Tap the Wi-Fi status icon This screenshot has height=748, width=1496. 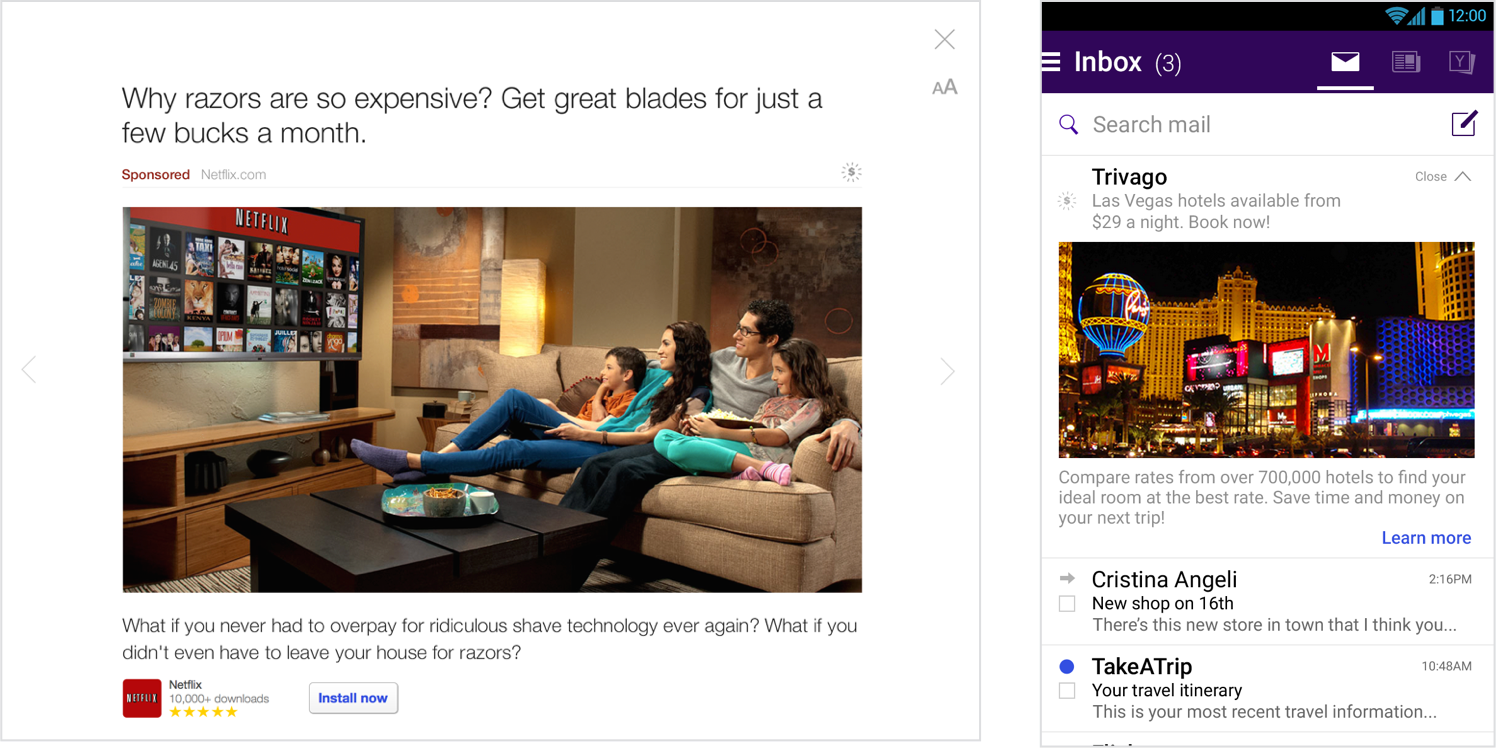coord(1396,15)
